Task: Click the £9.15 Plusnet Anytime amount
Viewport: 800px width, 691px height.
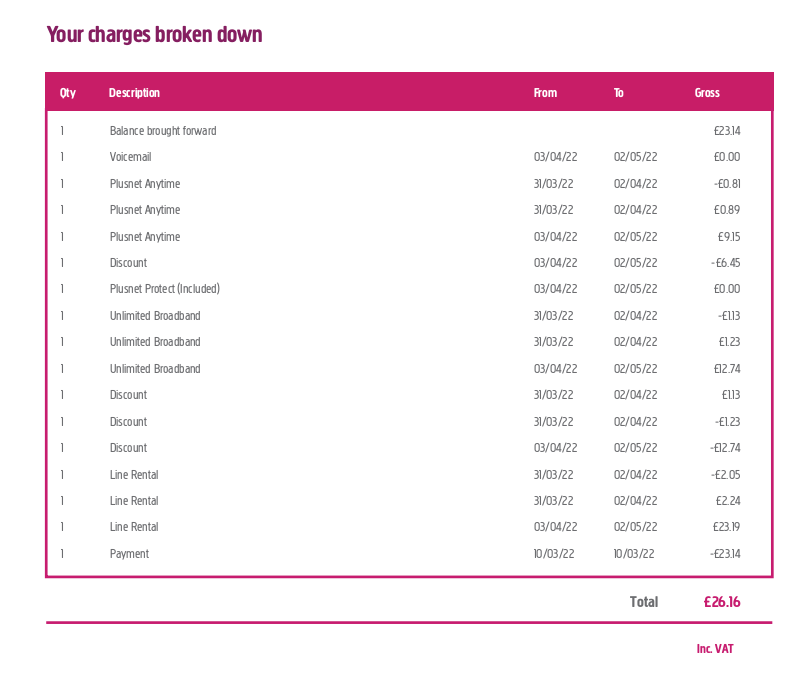Action: pyautogui.click(x=729, y=237)
